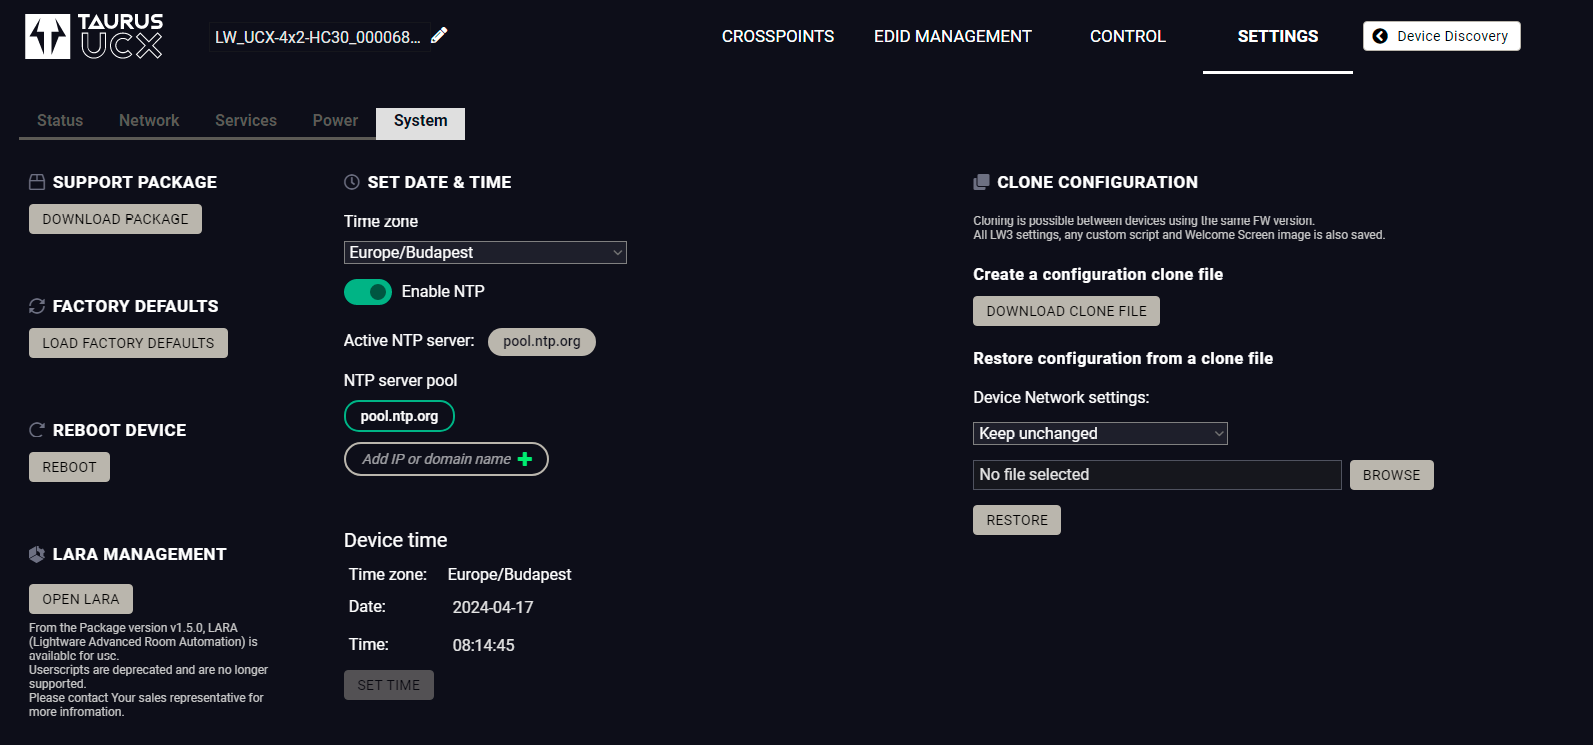Viewport: 1593px width, 745px height.
Task: Click the green plus to add NTP server
Action: pos(525,459)
